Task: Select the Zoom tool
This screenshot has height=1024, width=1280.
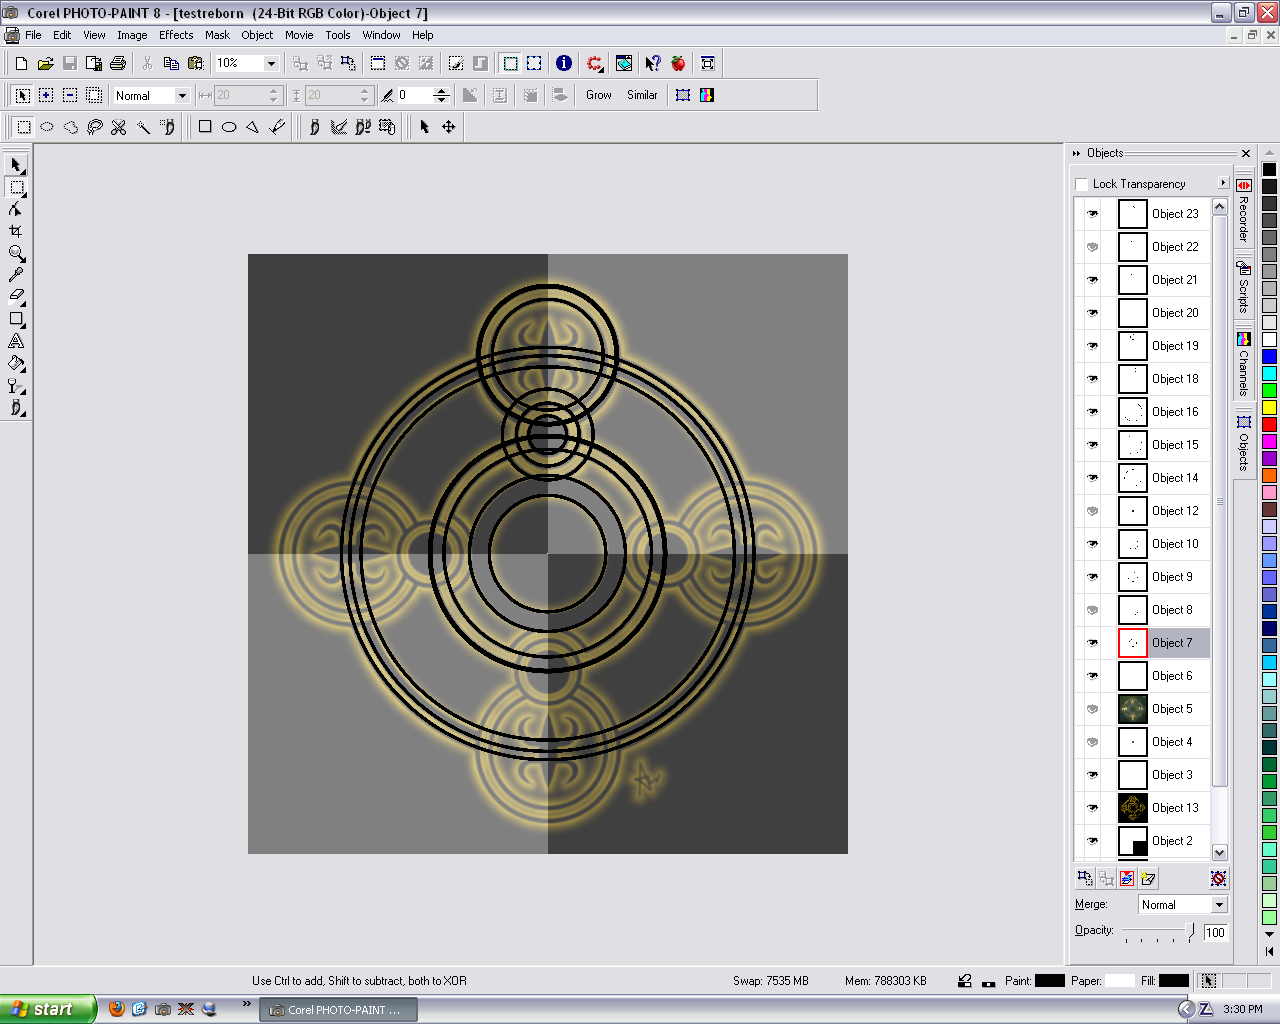Action: click(16, 253)
